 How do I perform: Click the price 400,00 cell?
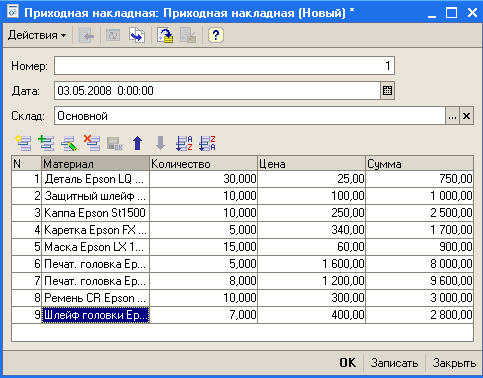point(311,315)
